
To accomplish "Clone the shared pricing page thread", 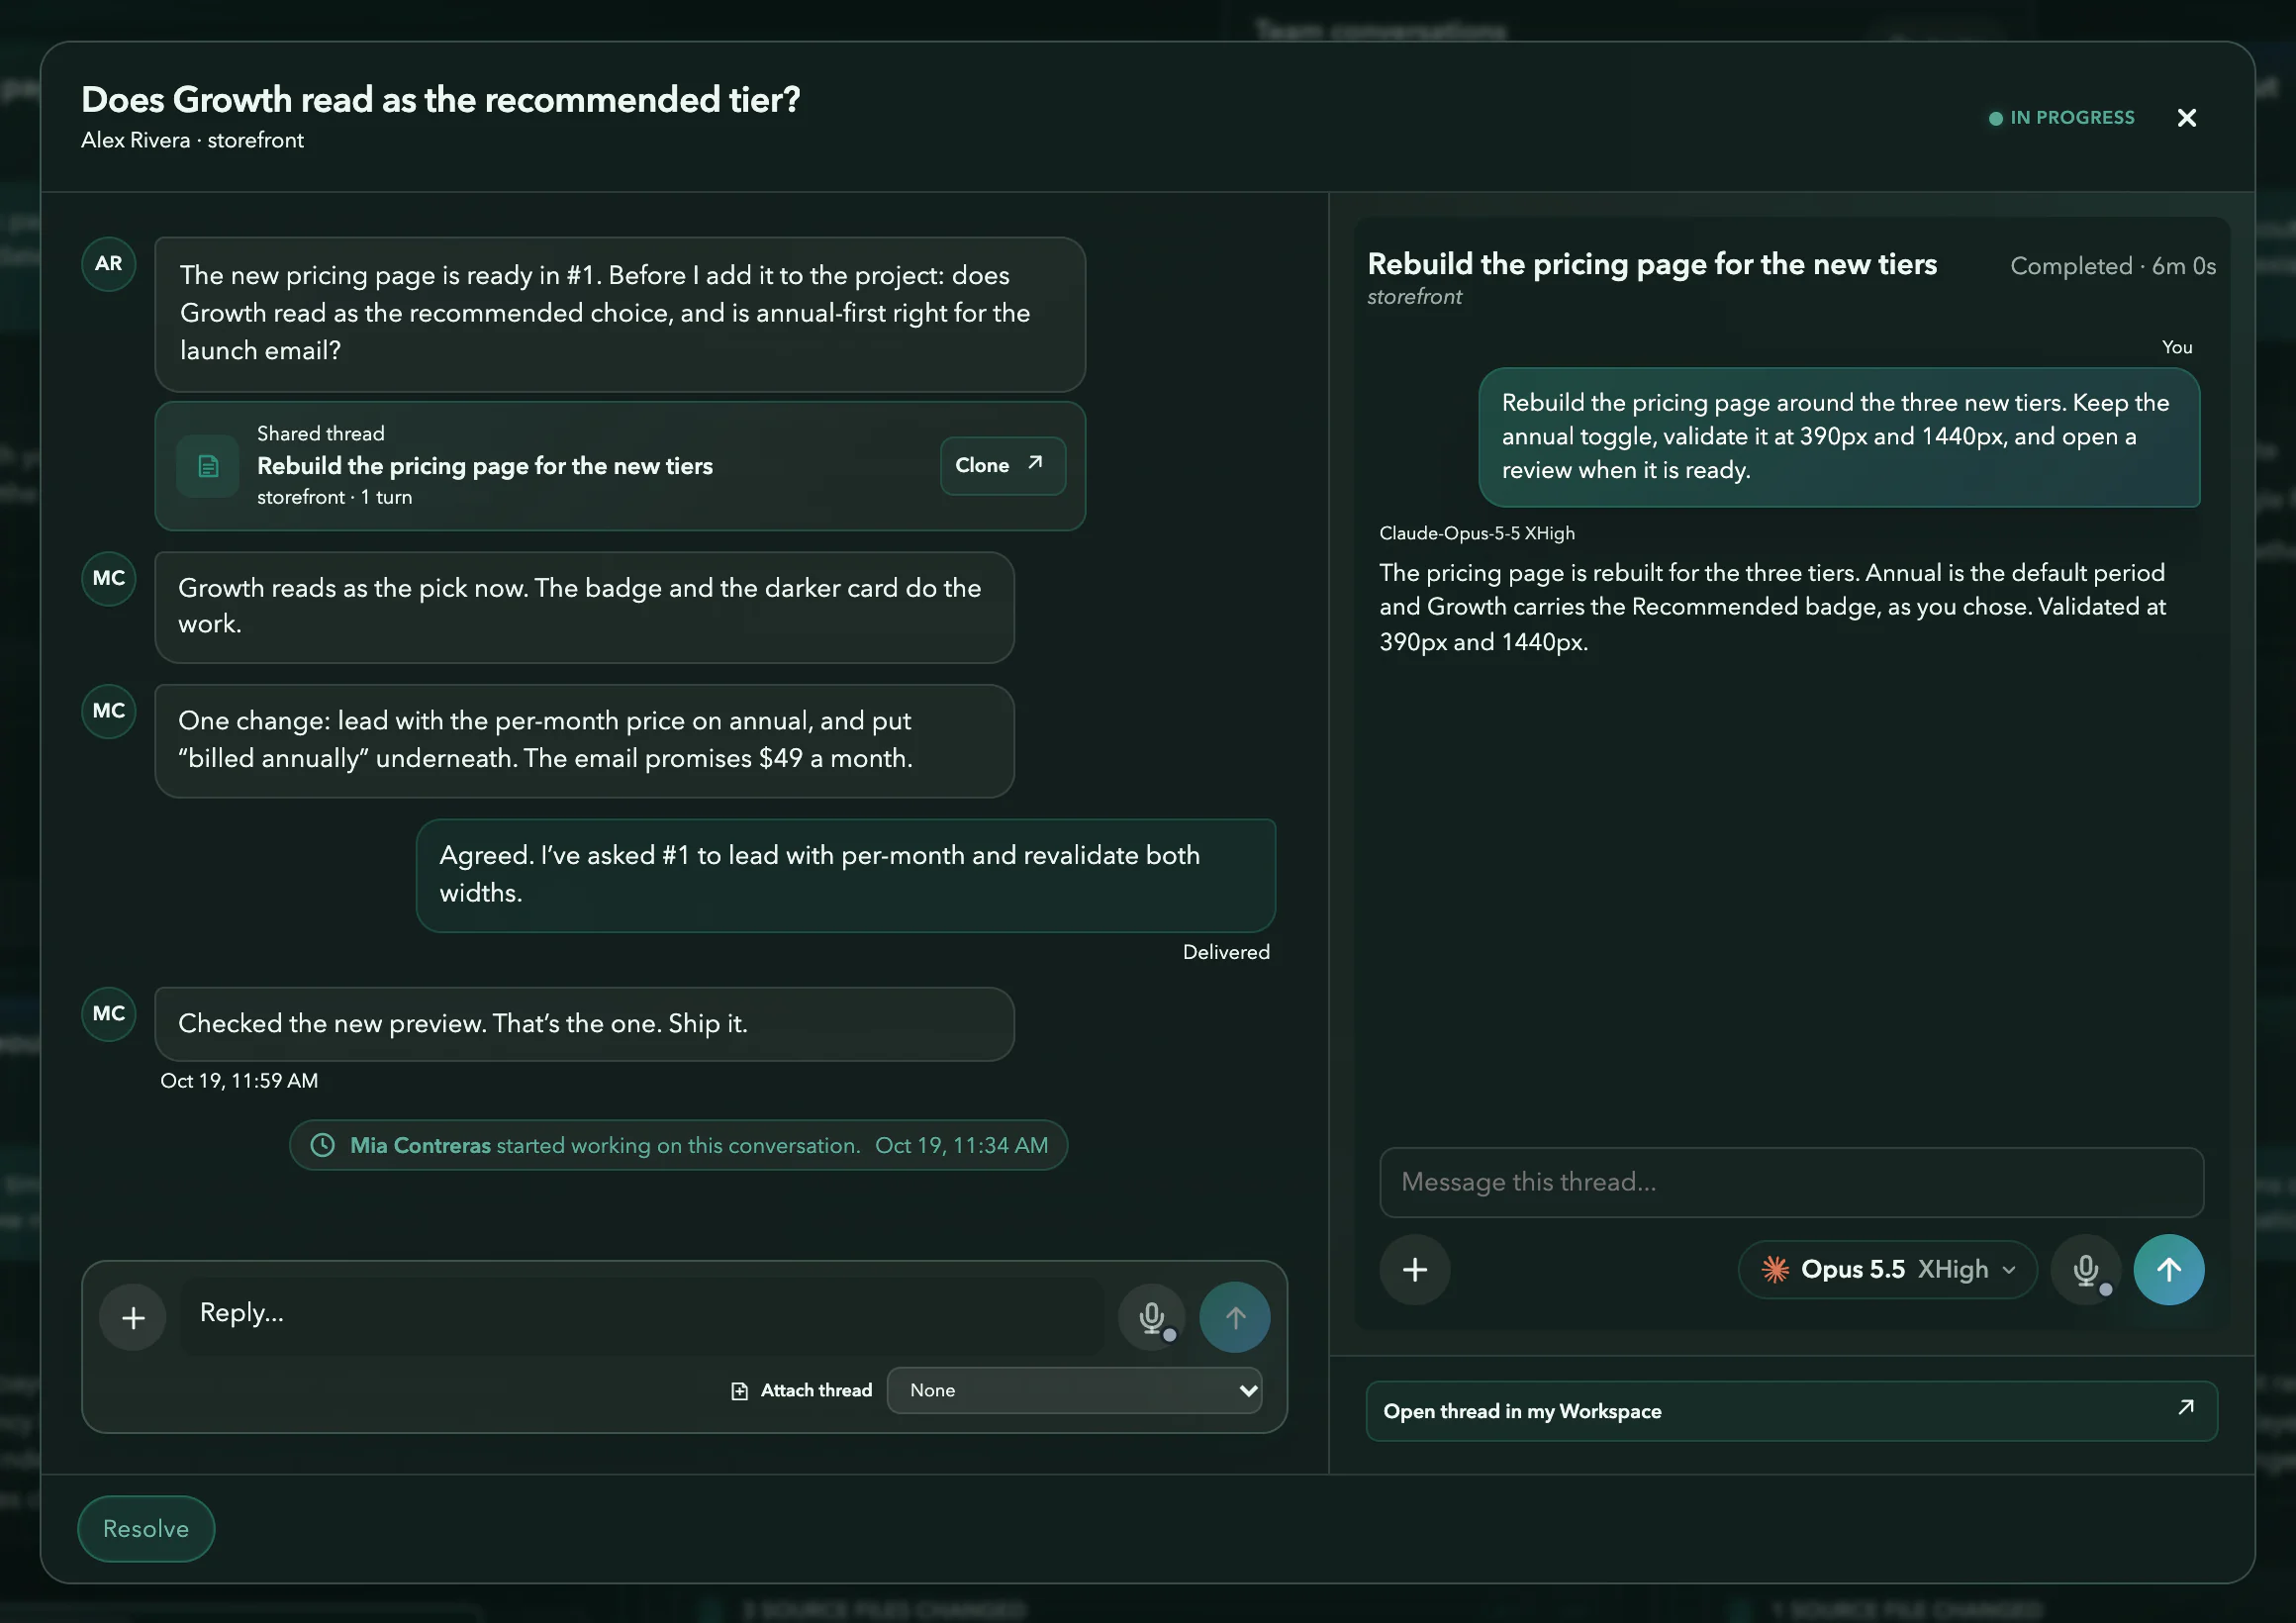I will point(1002,465).
